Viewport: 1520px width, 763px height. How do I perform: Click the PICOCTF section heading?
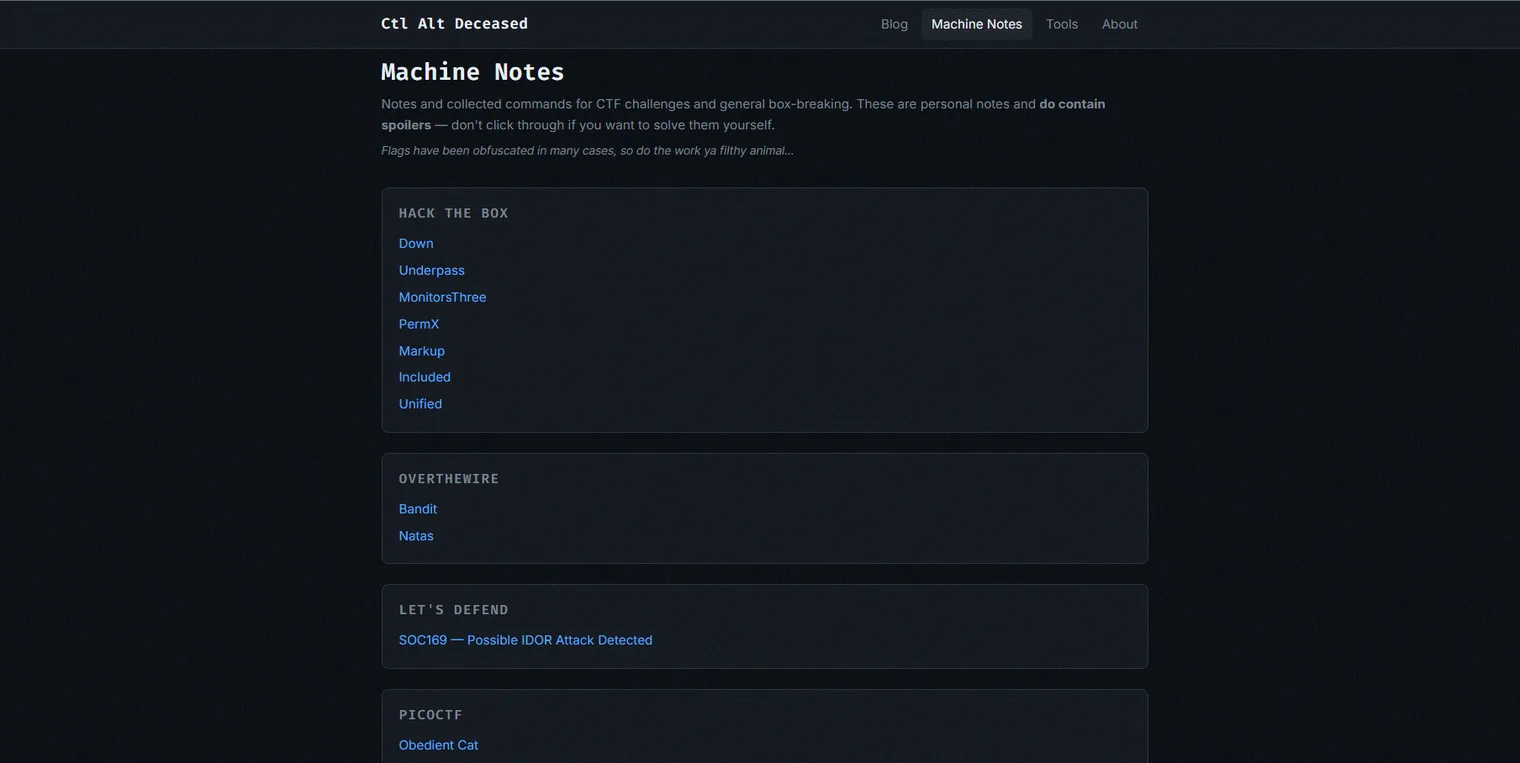tap(431, 715)
